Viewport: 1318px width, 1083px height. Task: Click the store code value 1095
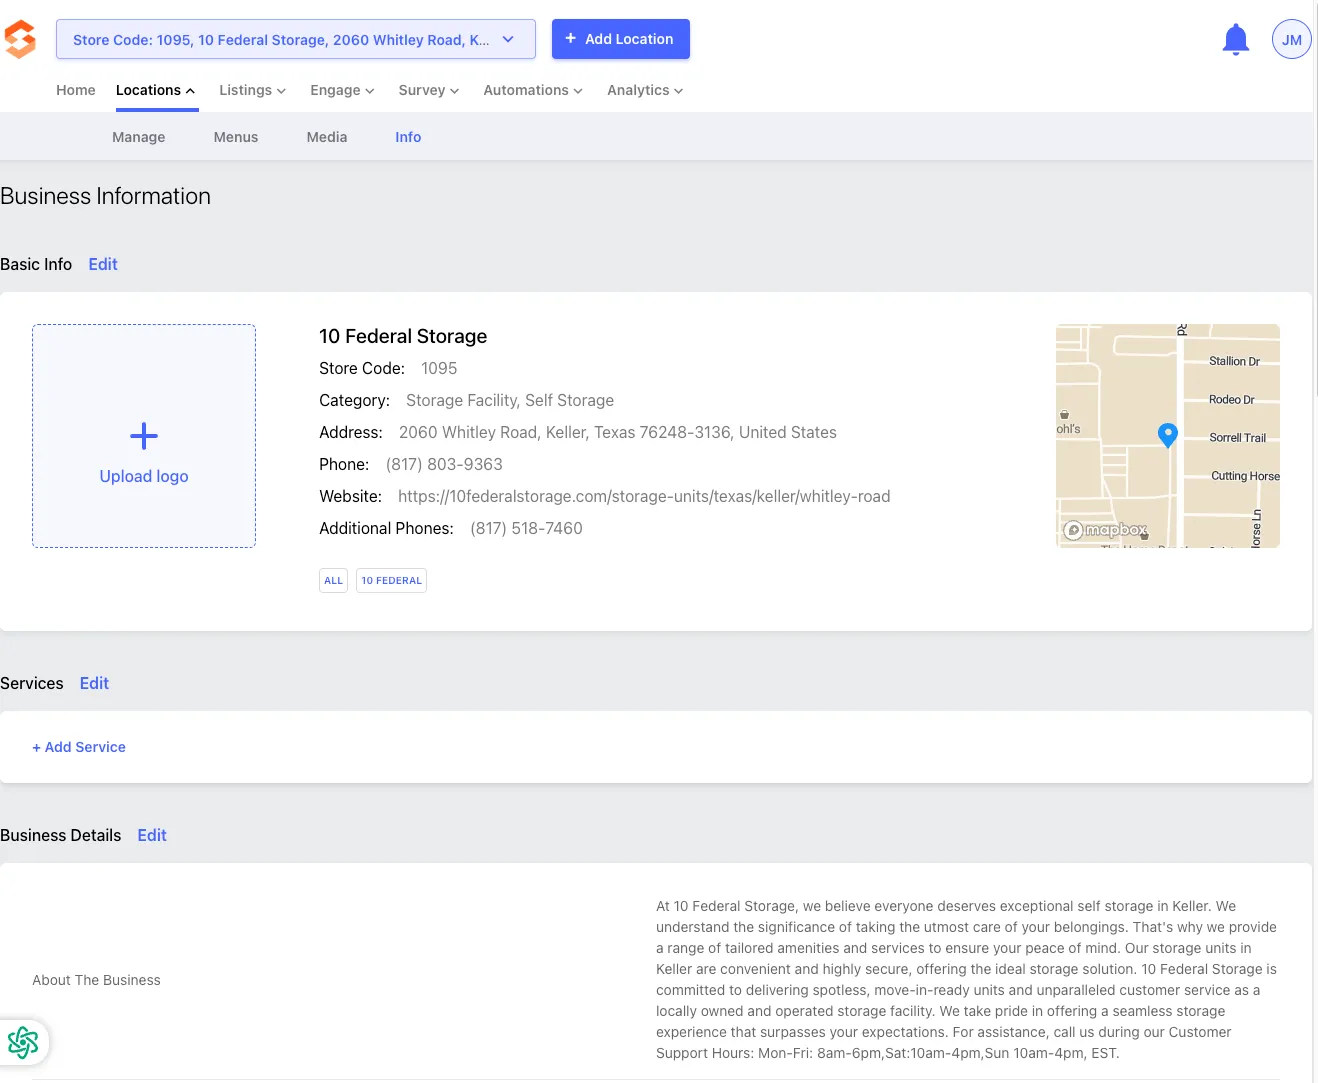click(439, 368)
